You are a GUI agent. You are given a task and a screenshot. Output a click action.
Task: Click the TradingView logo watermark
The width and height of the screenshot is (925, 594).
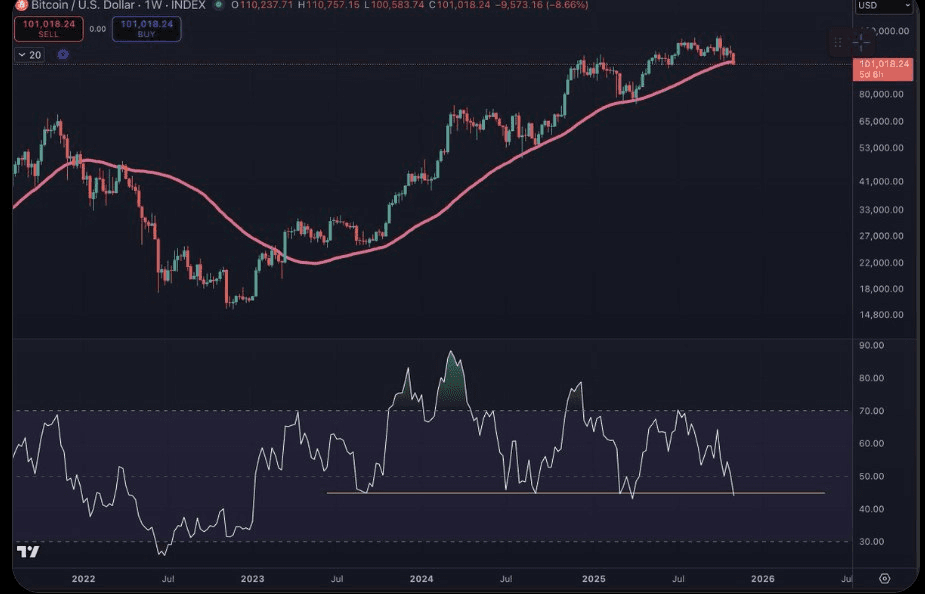(28, 552)
